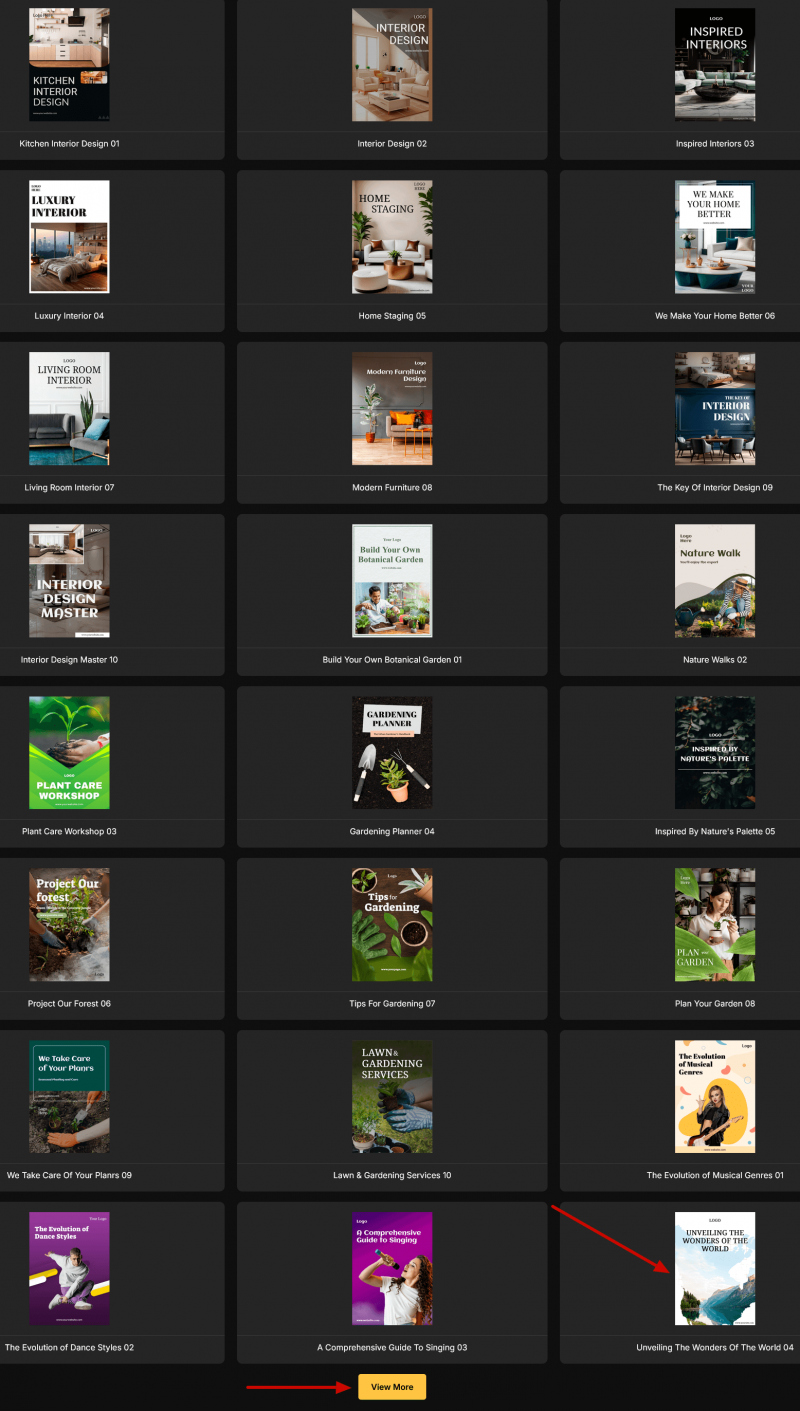This screenshot has width=800, height=1411.
Task: Click 'Unveiling The Wonders Of The World 04' caption
Action: pyautogui.click(x=715, y=1348)
